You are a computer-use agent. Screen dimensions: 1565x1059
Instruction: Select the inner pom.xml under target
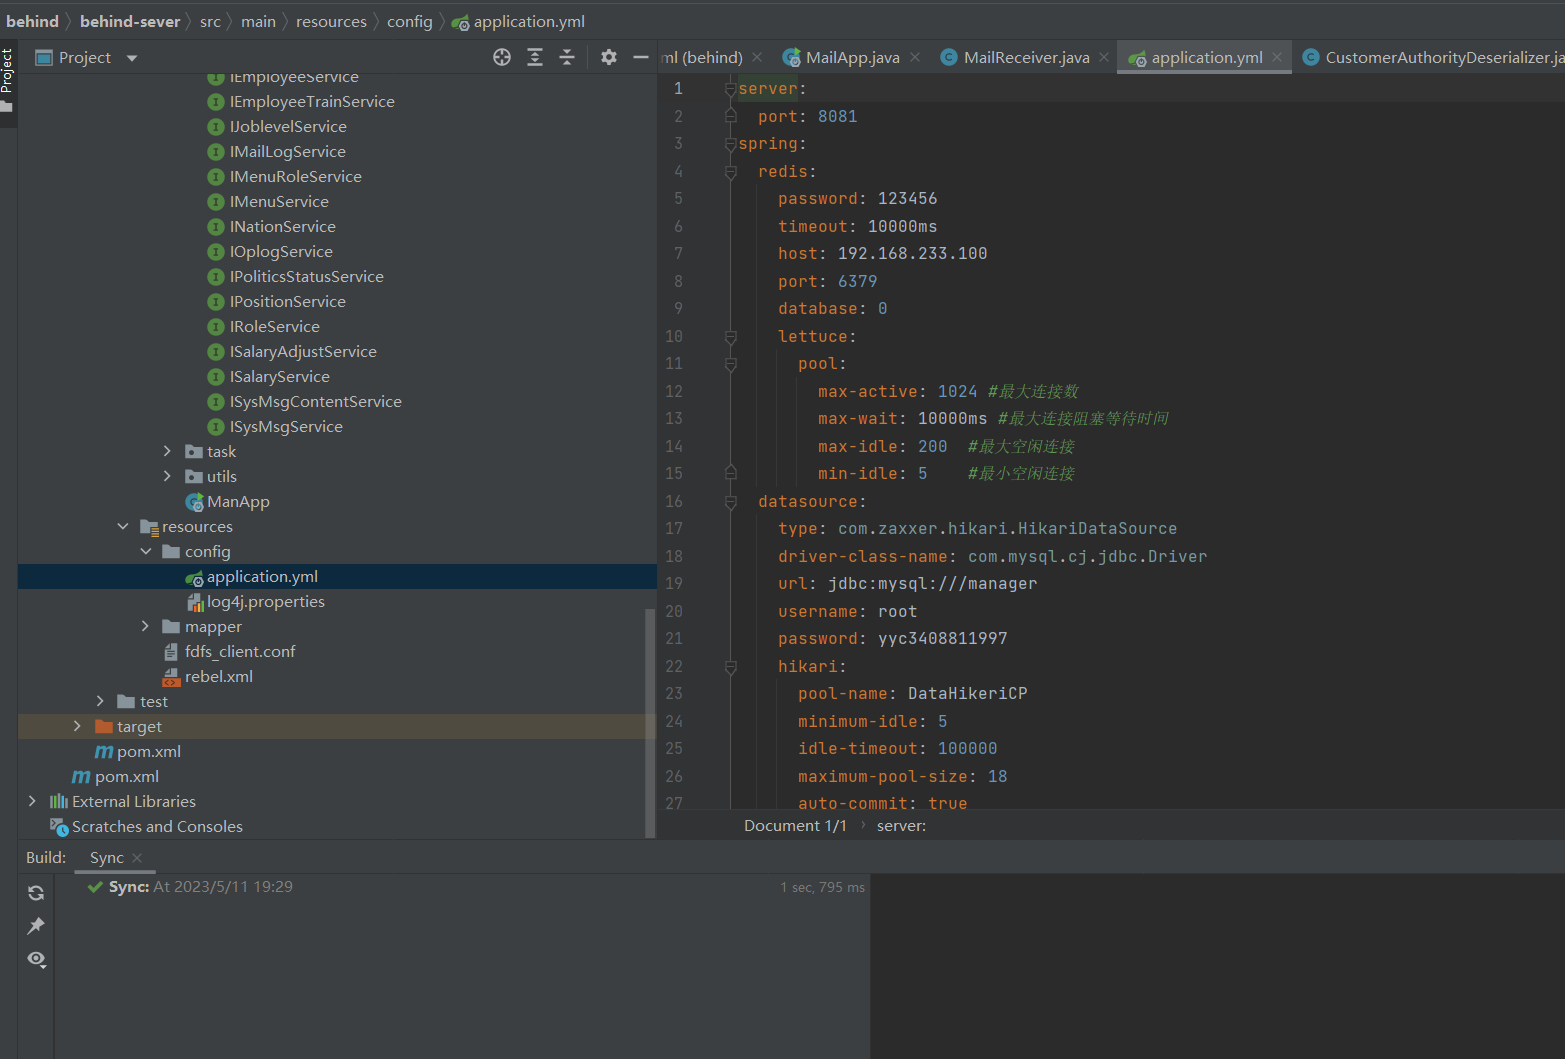138,751
